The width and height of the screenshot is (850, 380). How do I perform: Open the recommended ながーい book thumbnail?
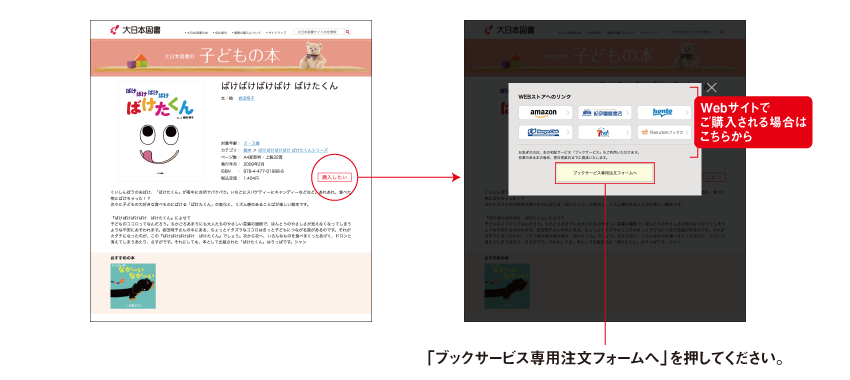pos(133,286)
